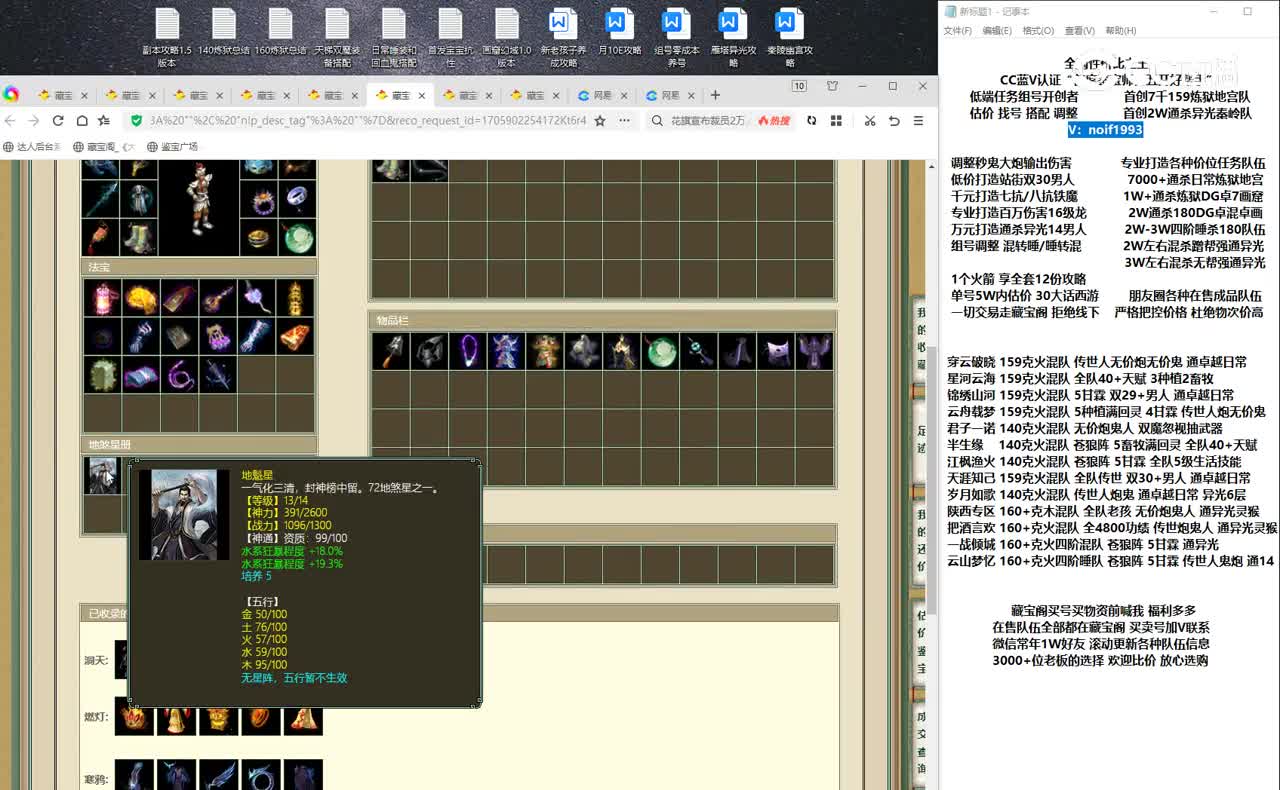Screen dimensions: 1280x790
Task: Open the 藏宝阁 bookmark
Action: (103, 147)
